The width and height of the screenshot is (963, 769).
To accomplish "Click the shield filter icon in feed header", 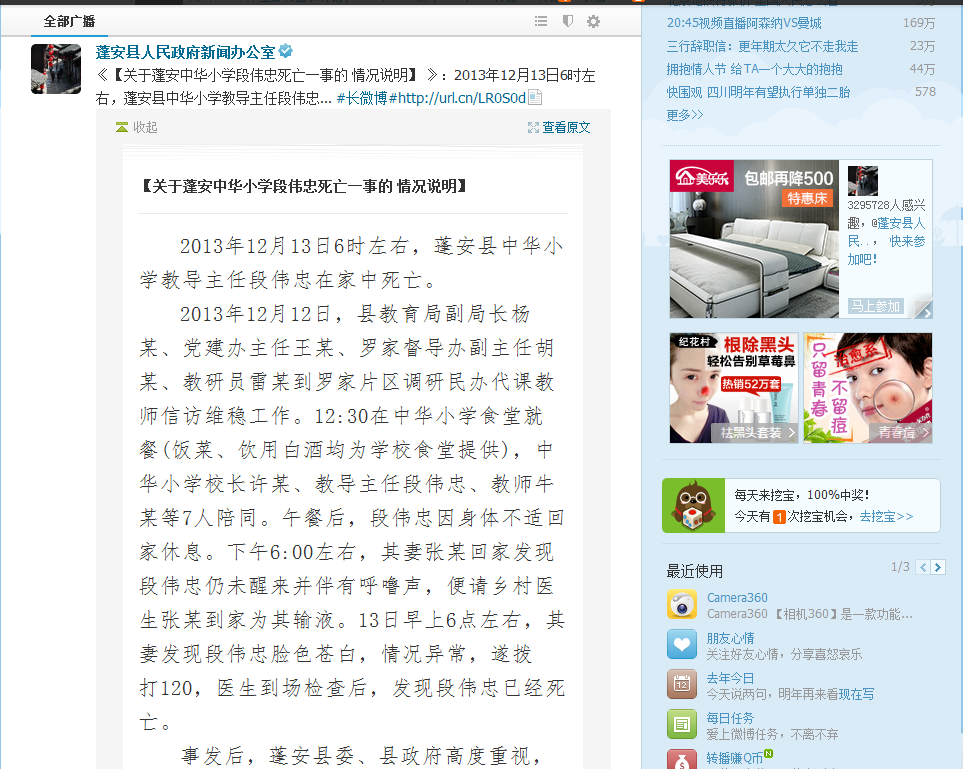I will tap(567, 21).
